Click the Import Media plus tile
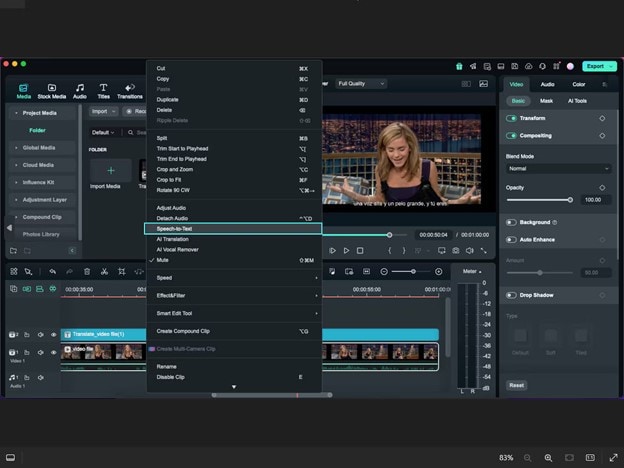This screenshot has width=624, height=468. 111,170
